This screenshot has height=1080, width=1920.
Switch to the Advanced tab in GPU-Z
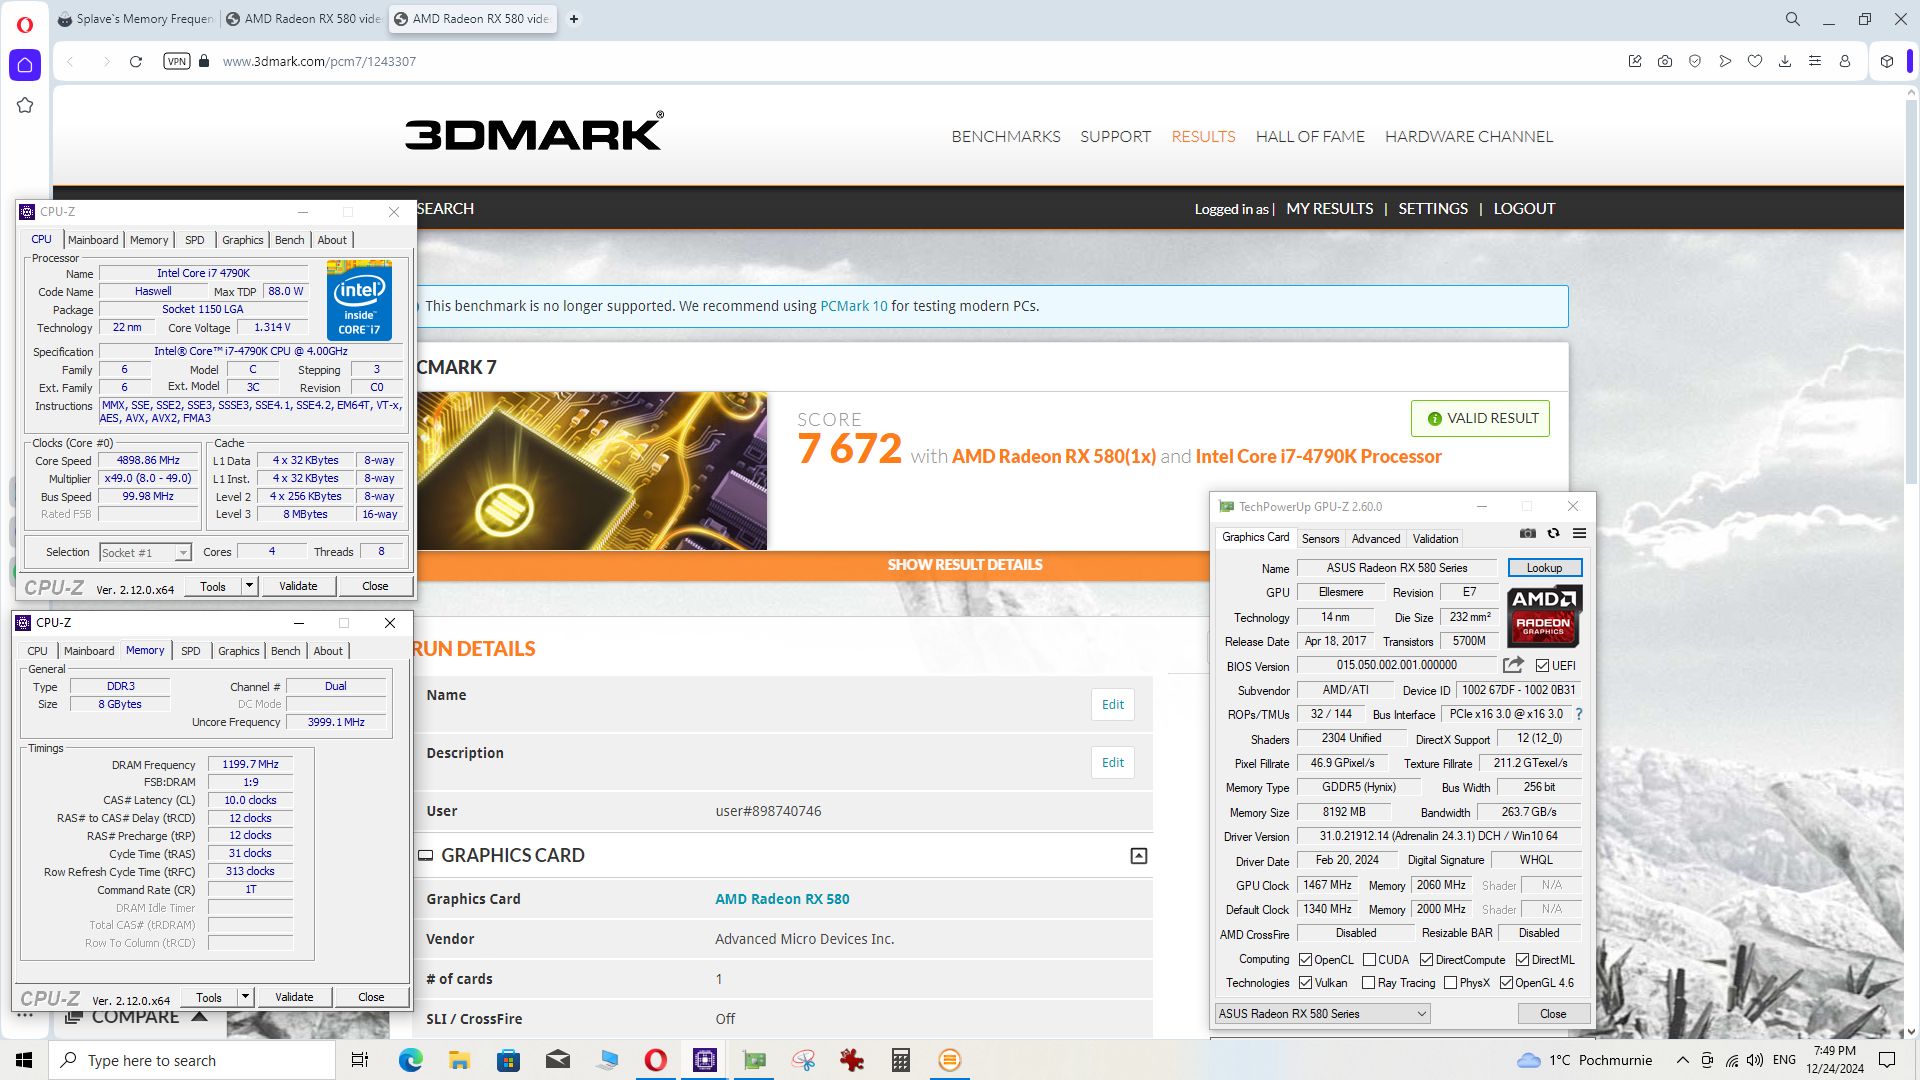coord(1375,539)
